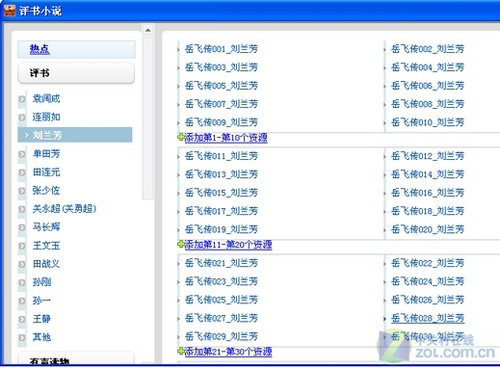Open 岳飞传028_刘兰芳 episode
Viewport: 500px width, 368px height.
[428, 318]
